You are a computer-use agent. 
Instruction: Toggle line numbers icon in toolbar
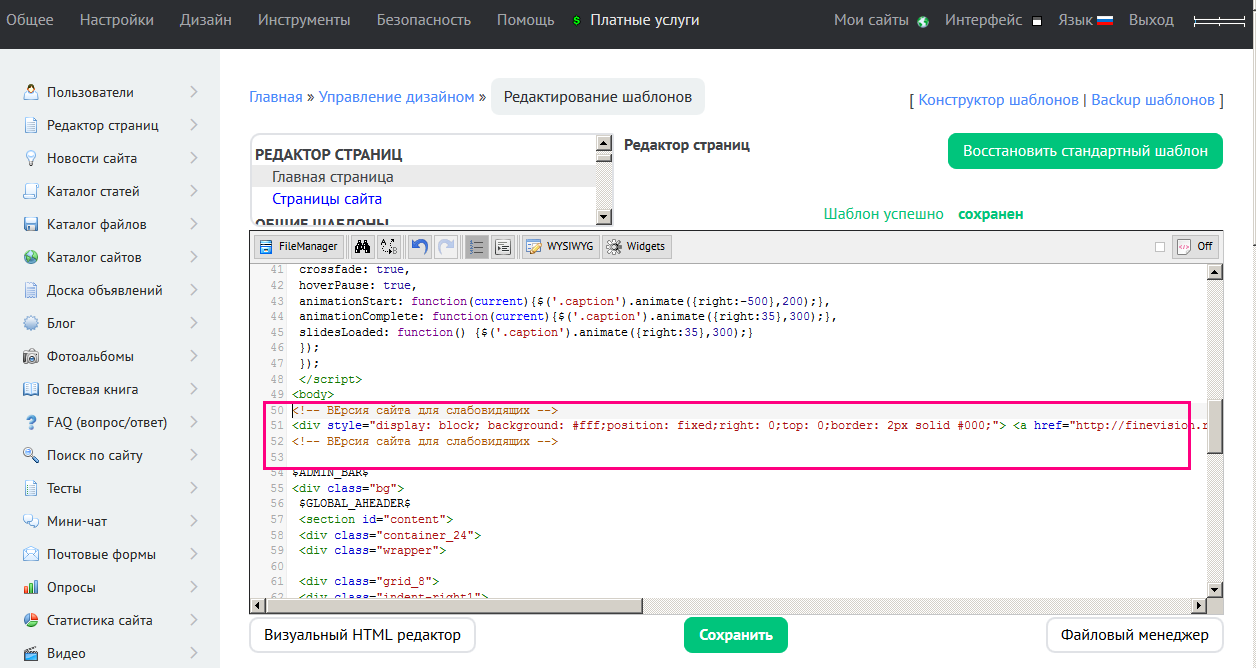pos(477,246)
